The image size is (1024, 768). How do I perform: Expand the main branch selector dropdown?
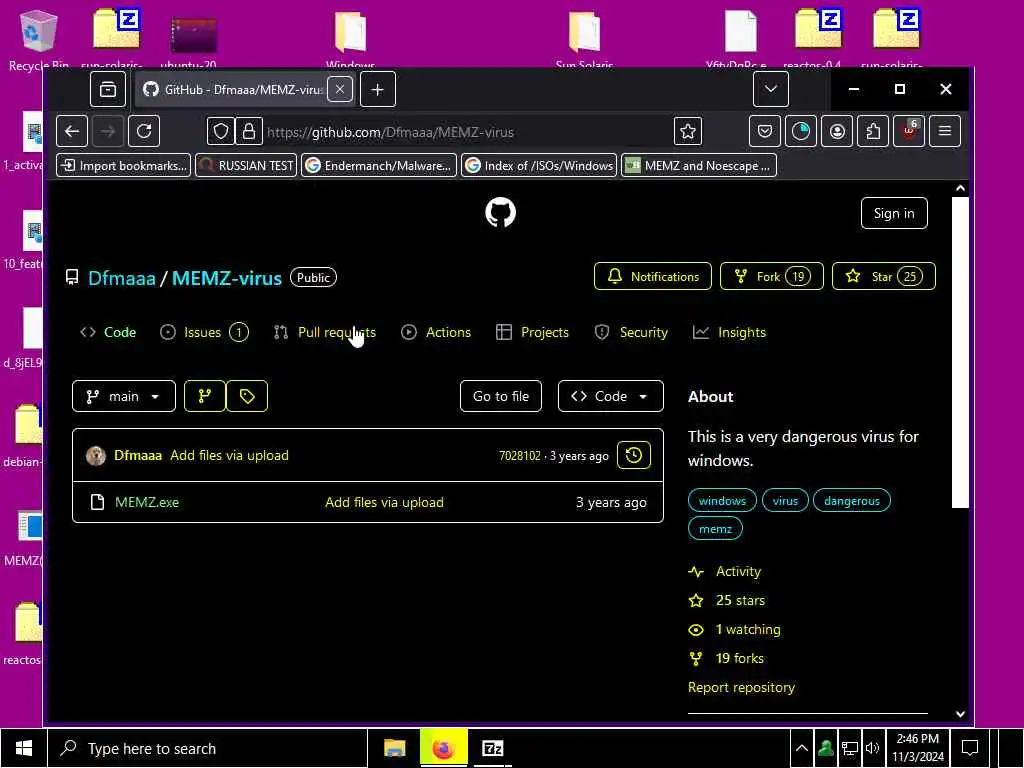124,396
